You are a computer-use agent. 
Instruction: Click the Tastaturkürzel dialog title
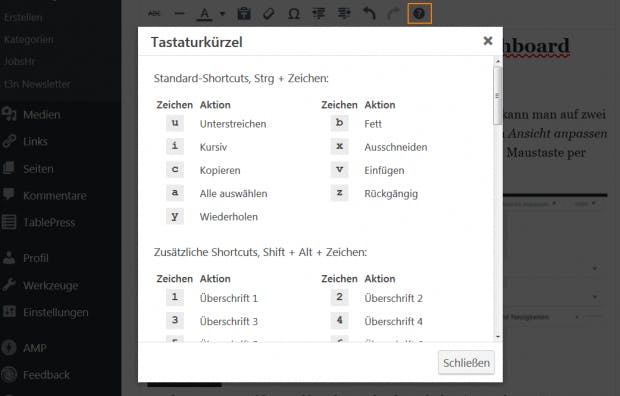click(x=197, y=42)
